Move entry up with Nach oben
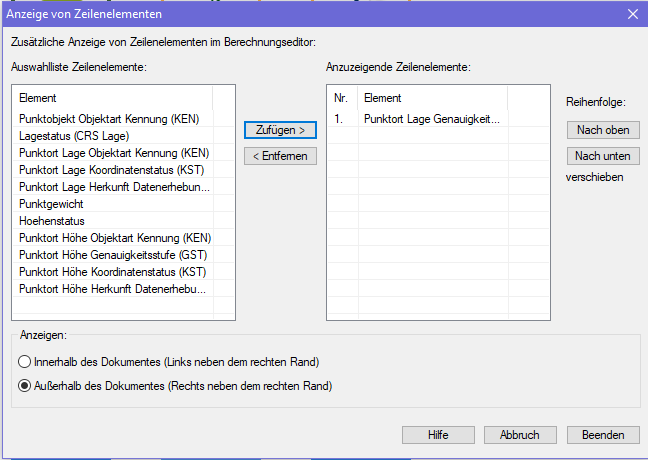648x460 pixels. click(603, 130)
